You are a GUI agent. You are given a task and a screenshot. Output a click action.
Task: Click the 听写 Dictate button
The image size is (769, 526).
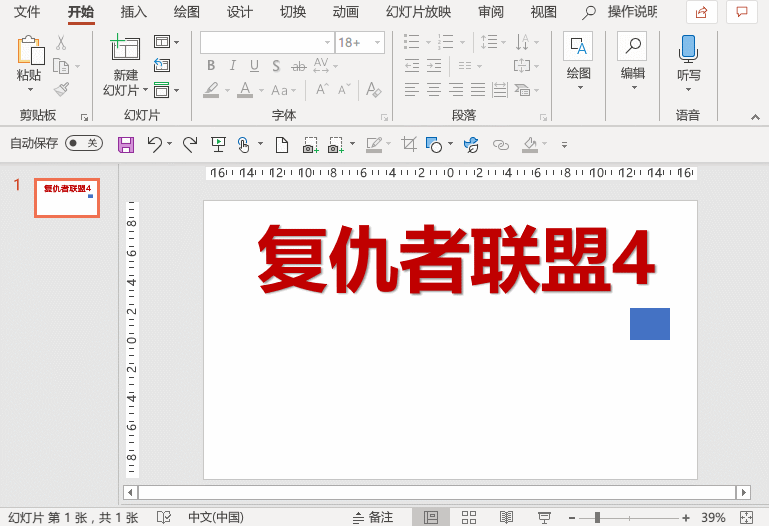(x=689, y=63)
